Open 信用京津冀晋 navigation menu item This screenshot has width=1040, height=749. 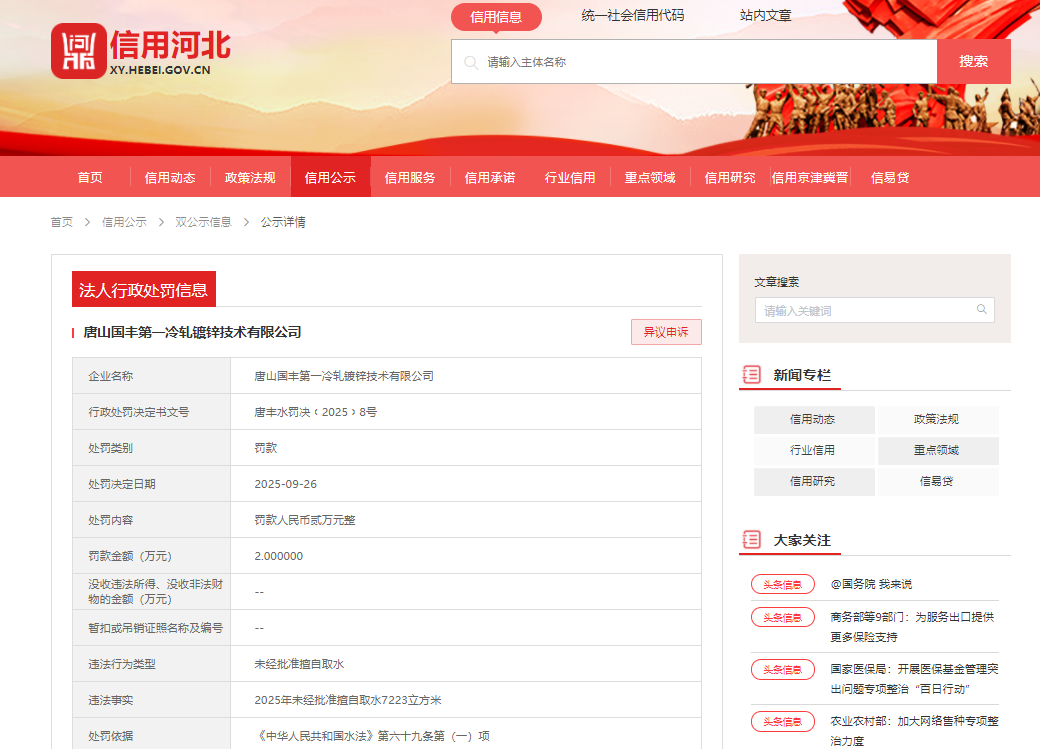[810, 177]
